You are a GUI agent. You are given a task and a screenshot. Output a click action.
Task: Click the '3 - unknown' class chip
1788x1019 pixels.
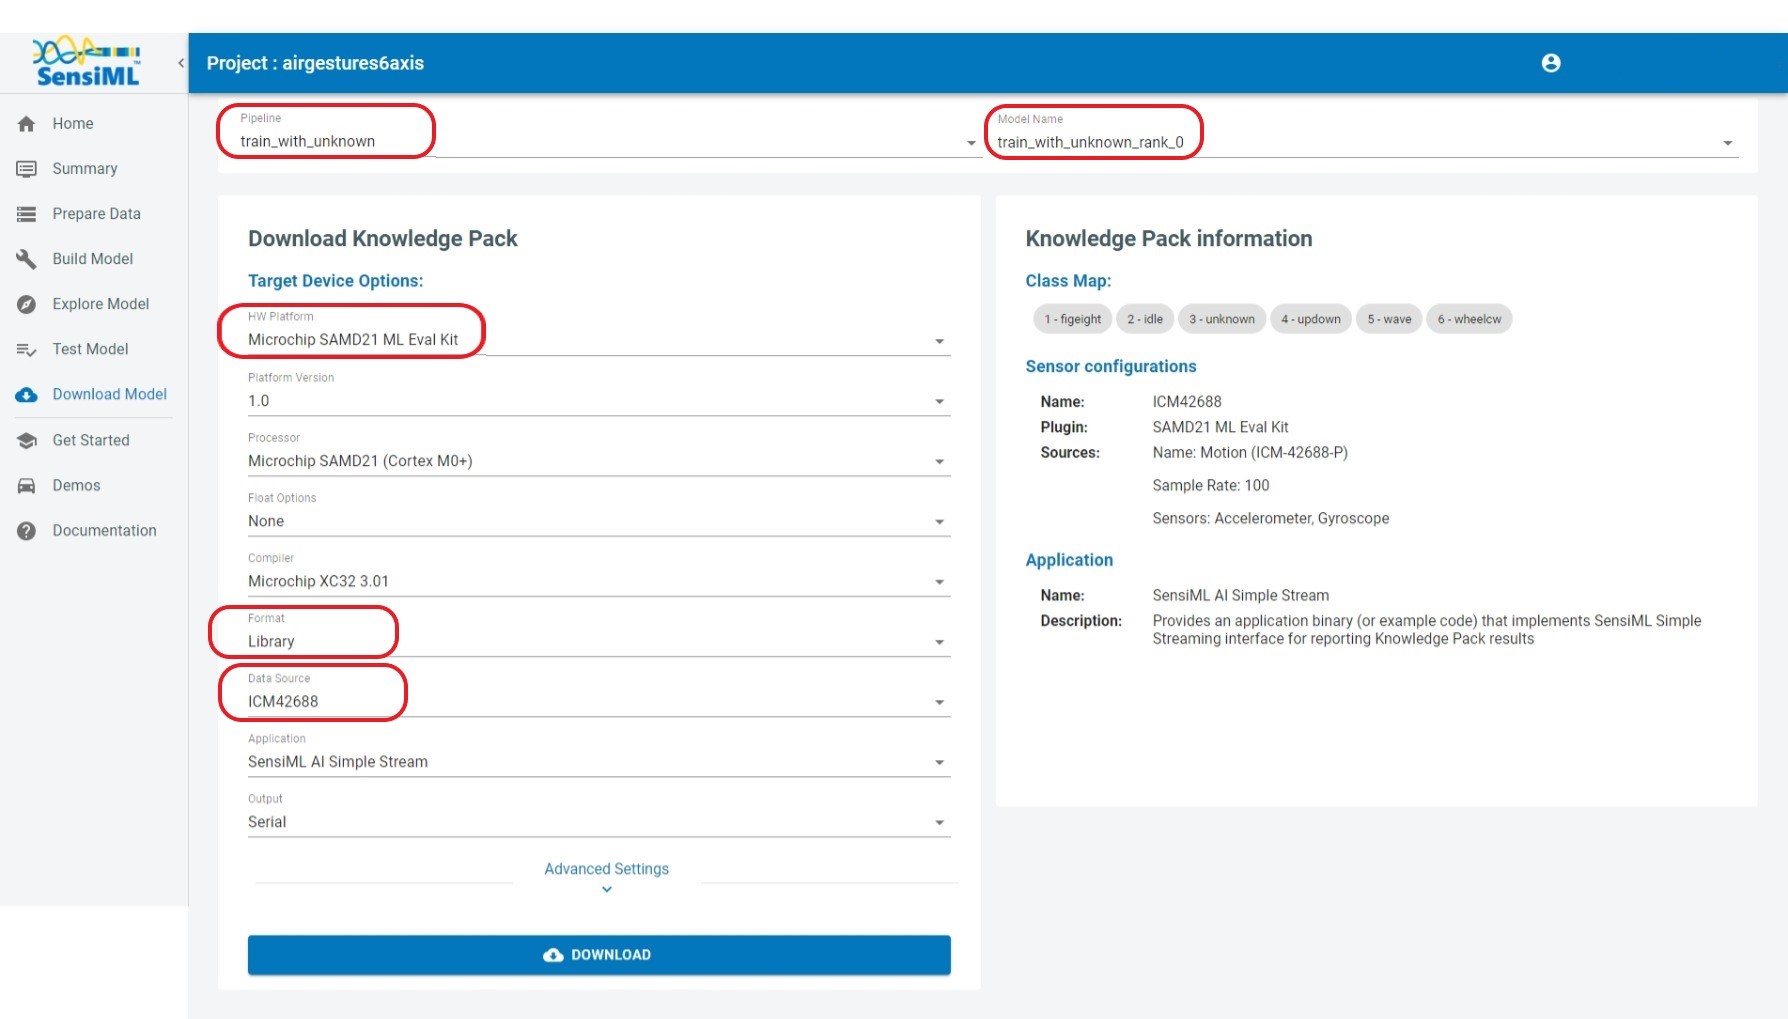1221,319
